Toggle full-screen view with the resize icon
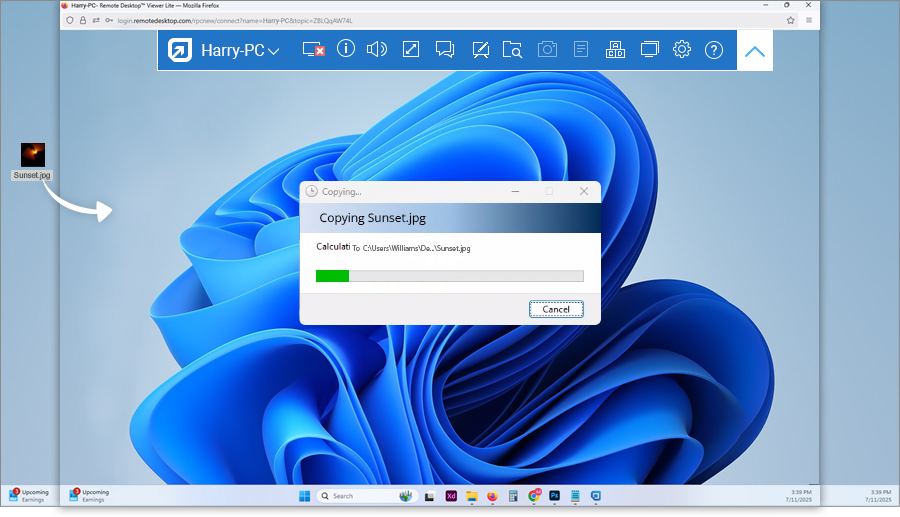The width and height of the screenshot is (900, 517). point(410,49)
